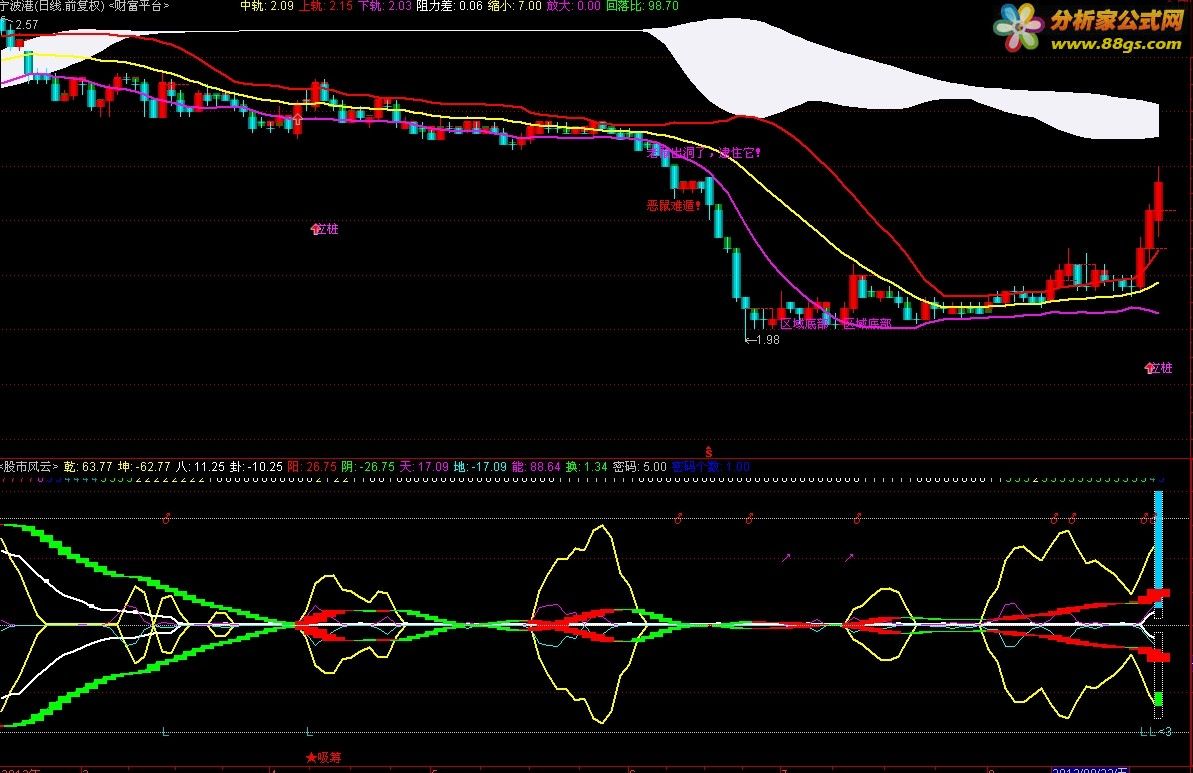Click the 坤: -62.77 value

[x=144, y=466]
